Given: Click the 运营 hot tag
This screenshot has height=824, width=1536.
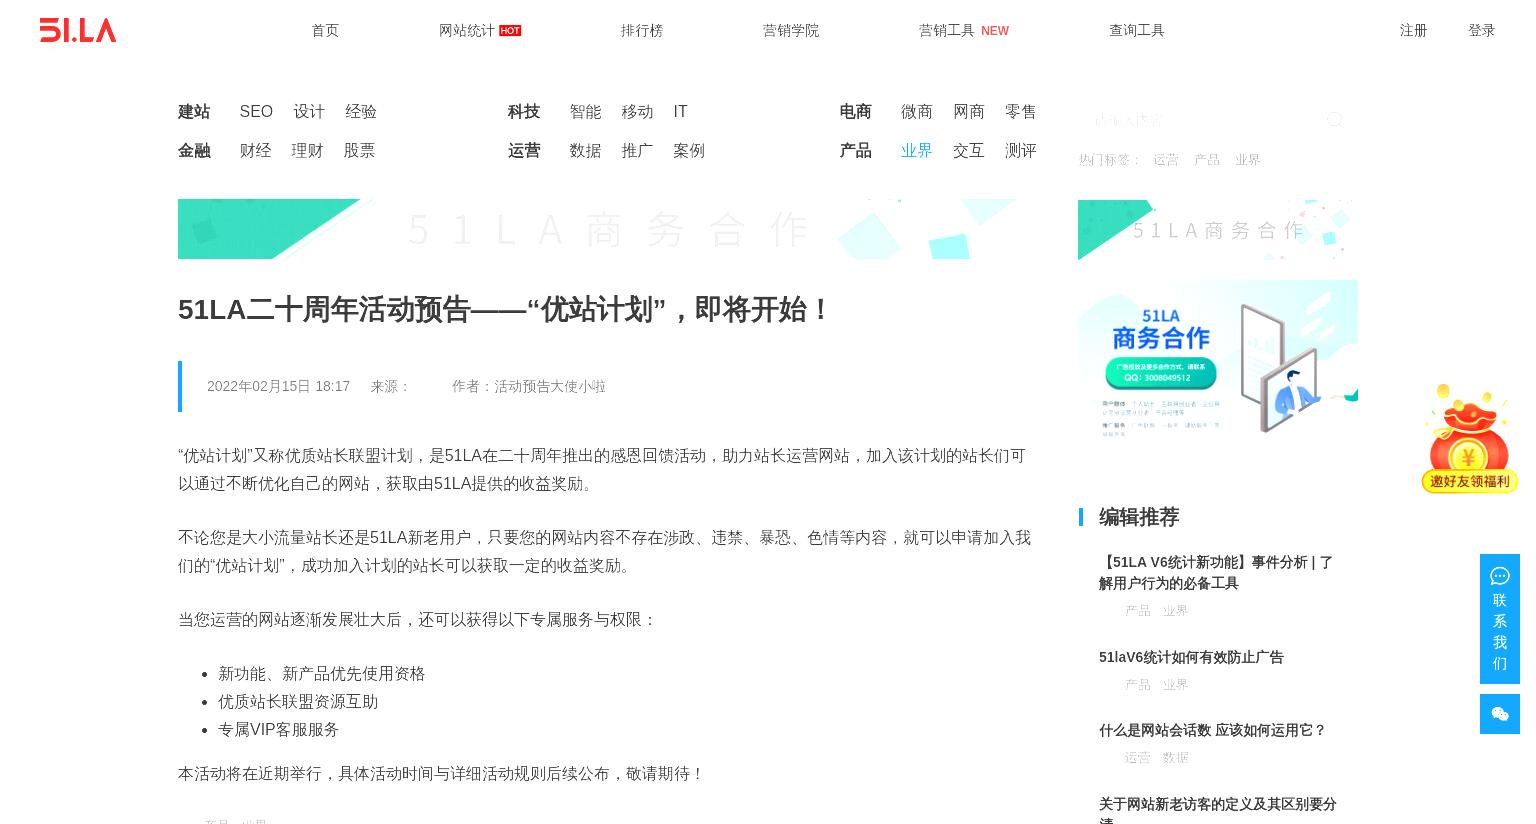Looking at the screenshot, I should (1165, 159).
